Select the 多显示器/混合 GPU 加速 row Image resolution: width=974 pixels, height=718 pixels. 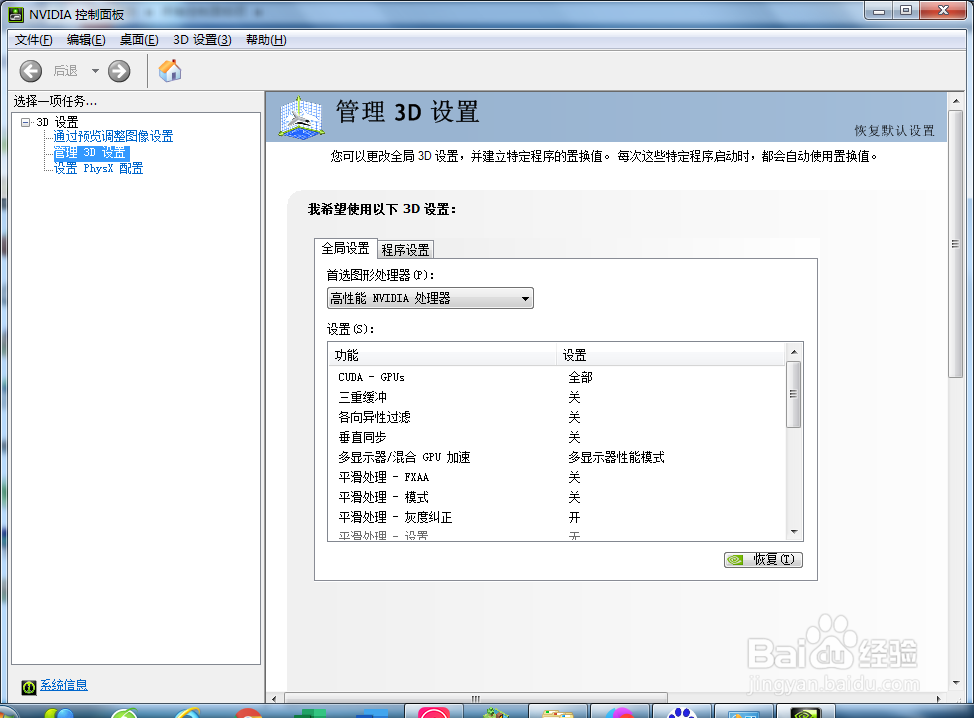tap(557, 457)
